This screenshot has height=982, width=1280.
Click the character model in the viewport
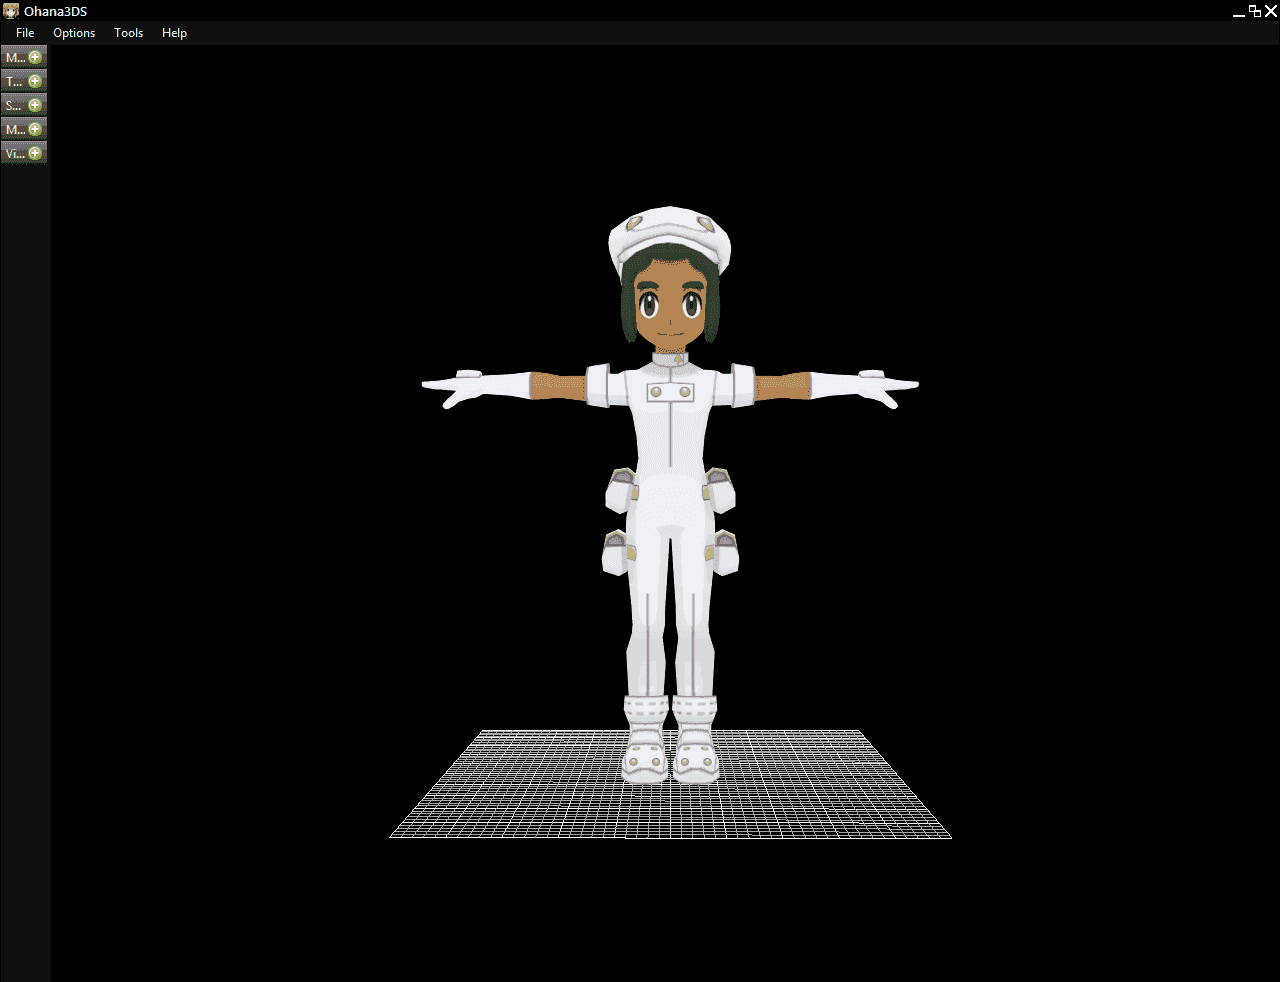[670, 494]
